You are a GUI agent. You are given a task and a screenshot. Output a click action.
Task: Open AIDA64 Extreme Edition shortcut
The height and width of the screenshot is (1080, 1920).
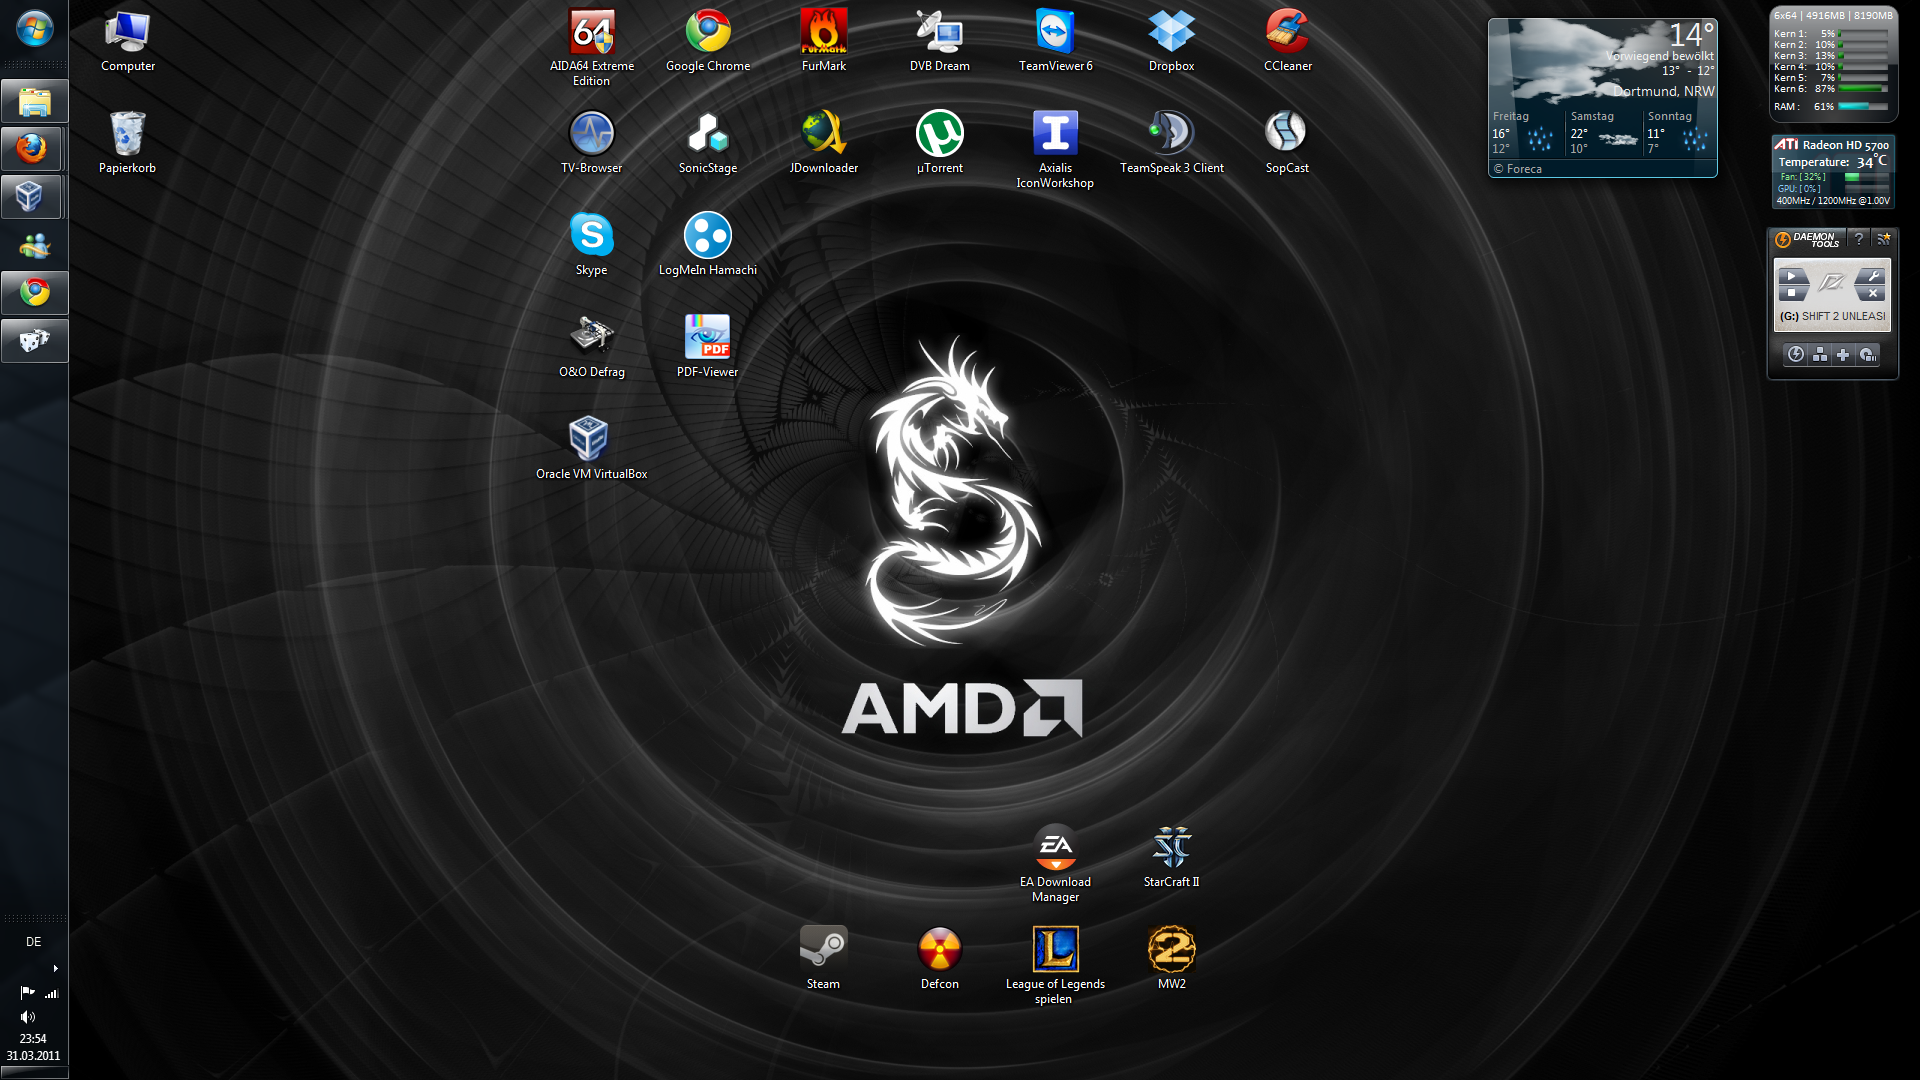591,32
